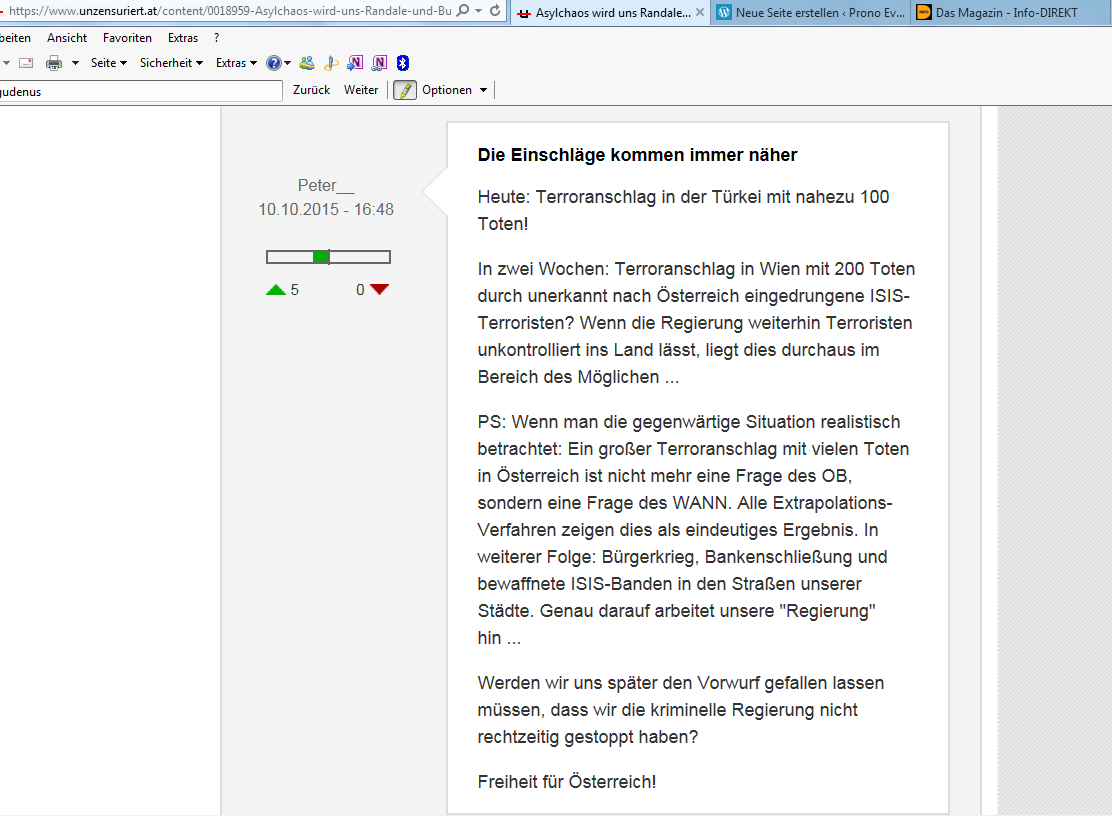This screenshot has height=816, width=1112.
Task: Click into the find-on-page search field
Action: click(x=140, y=91)
